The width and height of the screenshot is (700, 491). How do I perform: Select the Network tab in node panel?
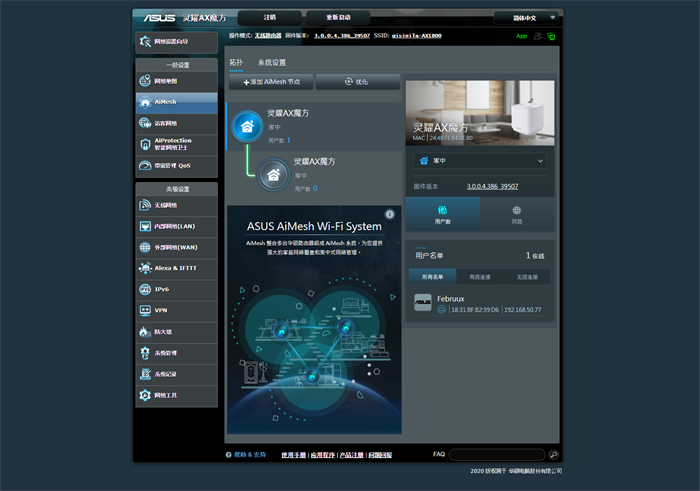click(517, 215)
